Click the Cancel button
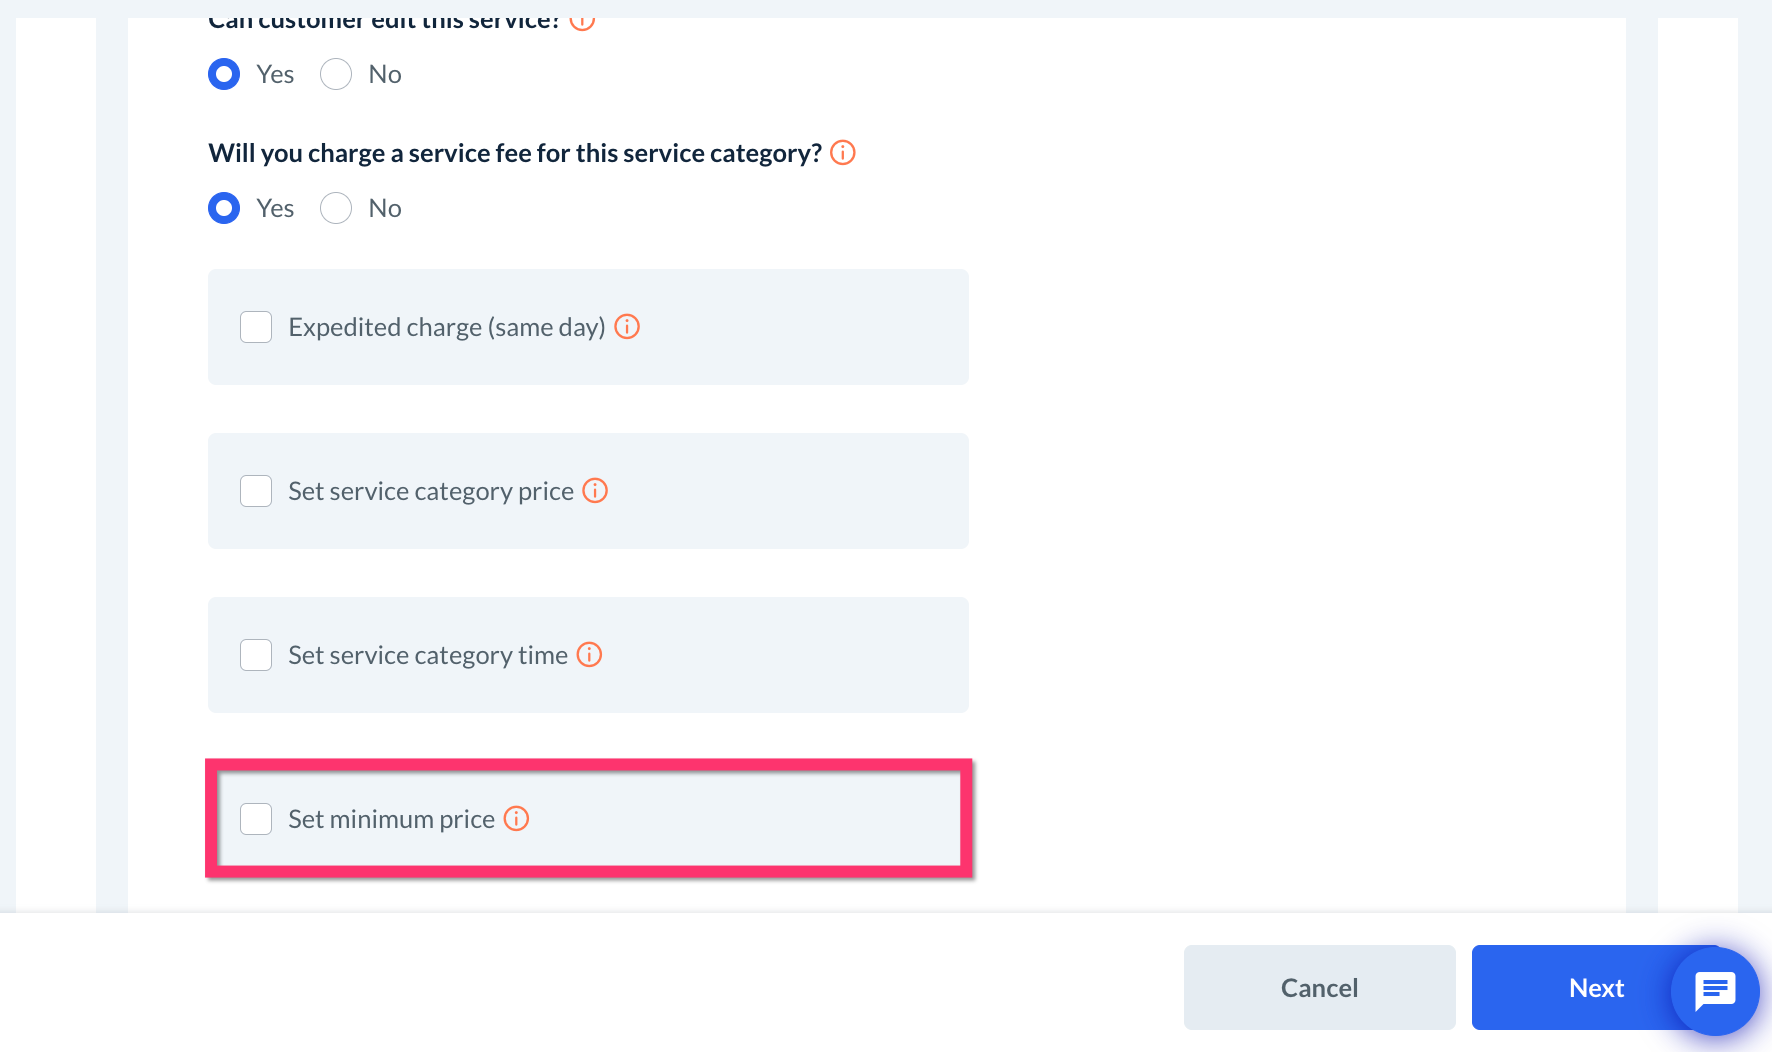The width and height of the screenshot is (1772, 1052). click(1319, 988)
